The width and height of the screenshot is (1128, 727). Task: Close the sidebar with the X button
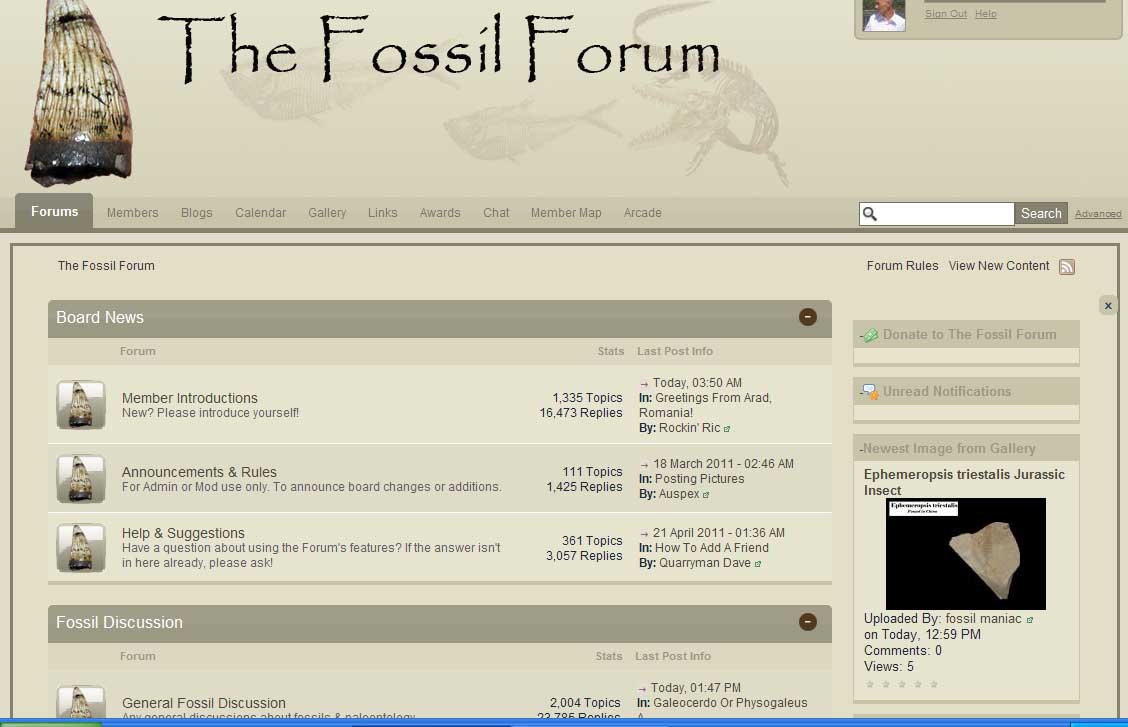pyautogui.click(x=1107, y=305)
